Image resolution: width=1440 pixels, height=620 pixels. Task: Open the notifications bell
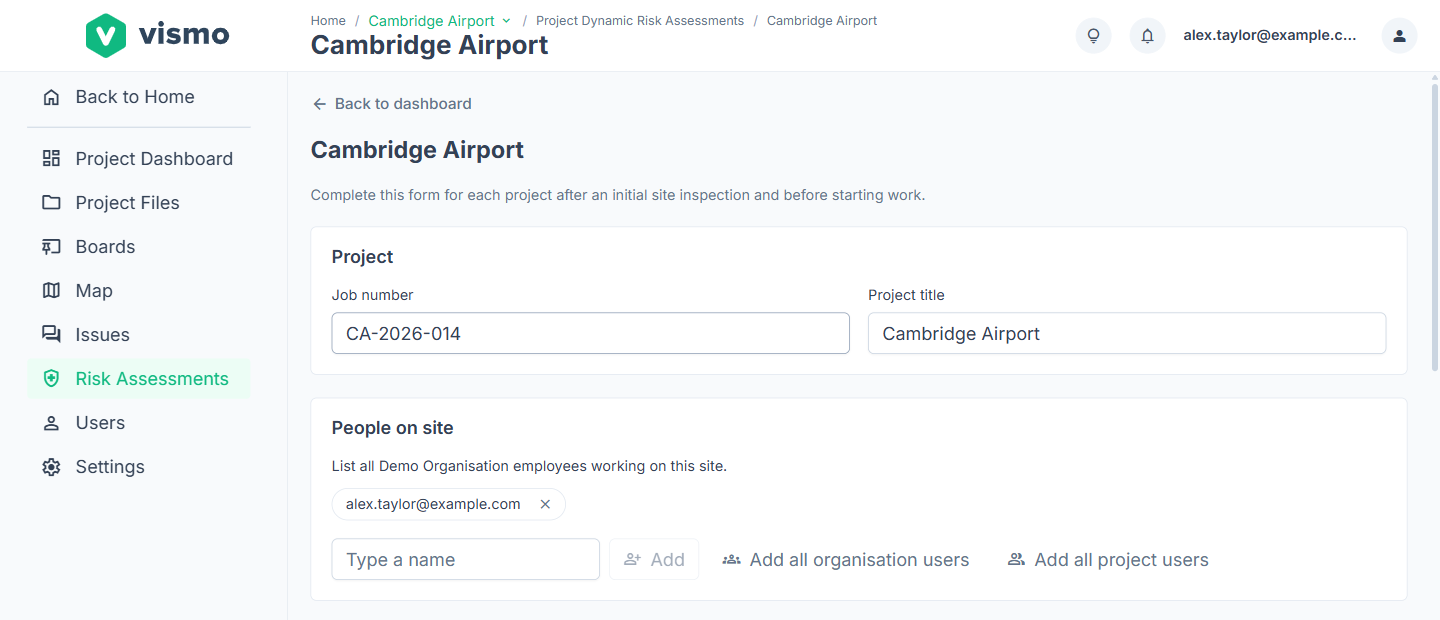pyautogui.click(x=1147, y=36)
